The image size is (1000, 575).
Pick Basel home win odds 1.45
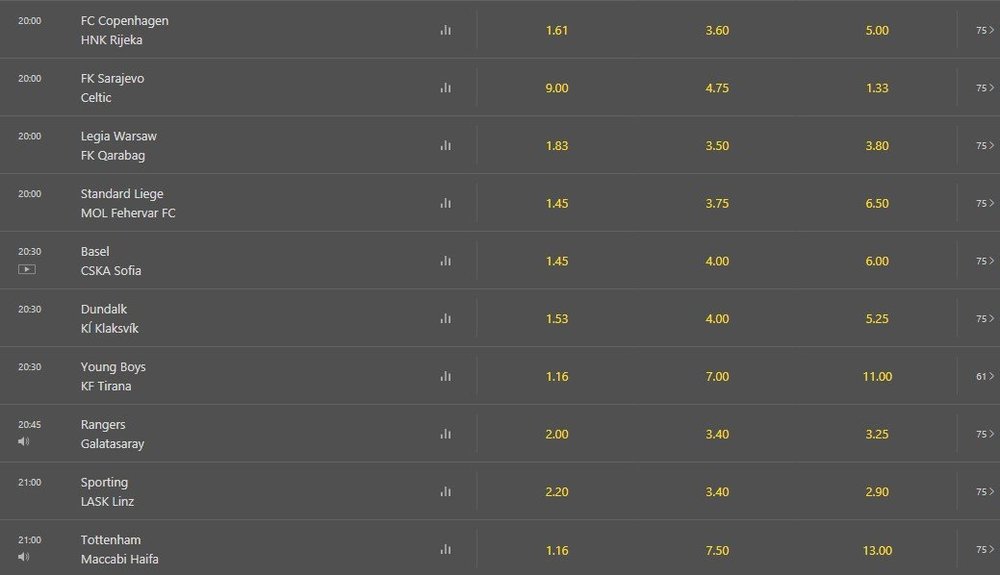557,261
